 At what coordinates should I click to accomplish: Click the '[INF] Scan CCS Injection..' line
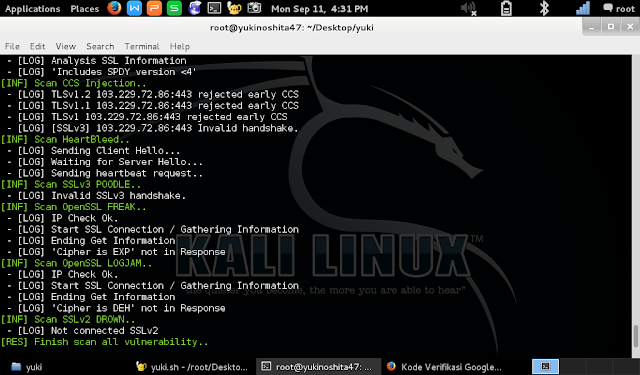[73, 83]
